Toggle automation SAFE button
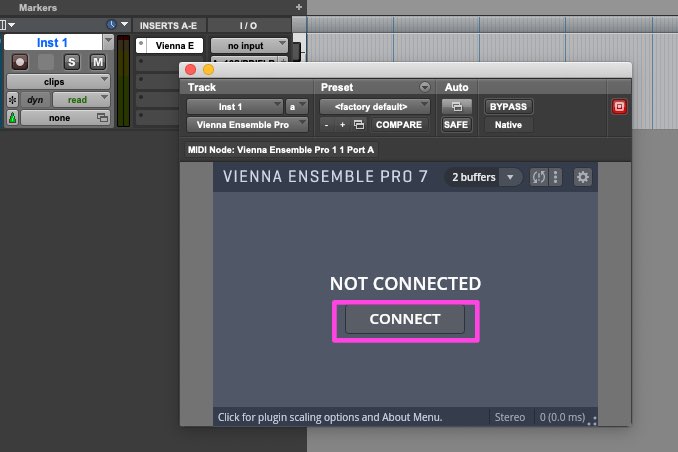Screen dimensions: 678x452 [456, 125]
